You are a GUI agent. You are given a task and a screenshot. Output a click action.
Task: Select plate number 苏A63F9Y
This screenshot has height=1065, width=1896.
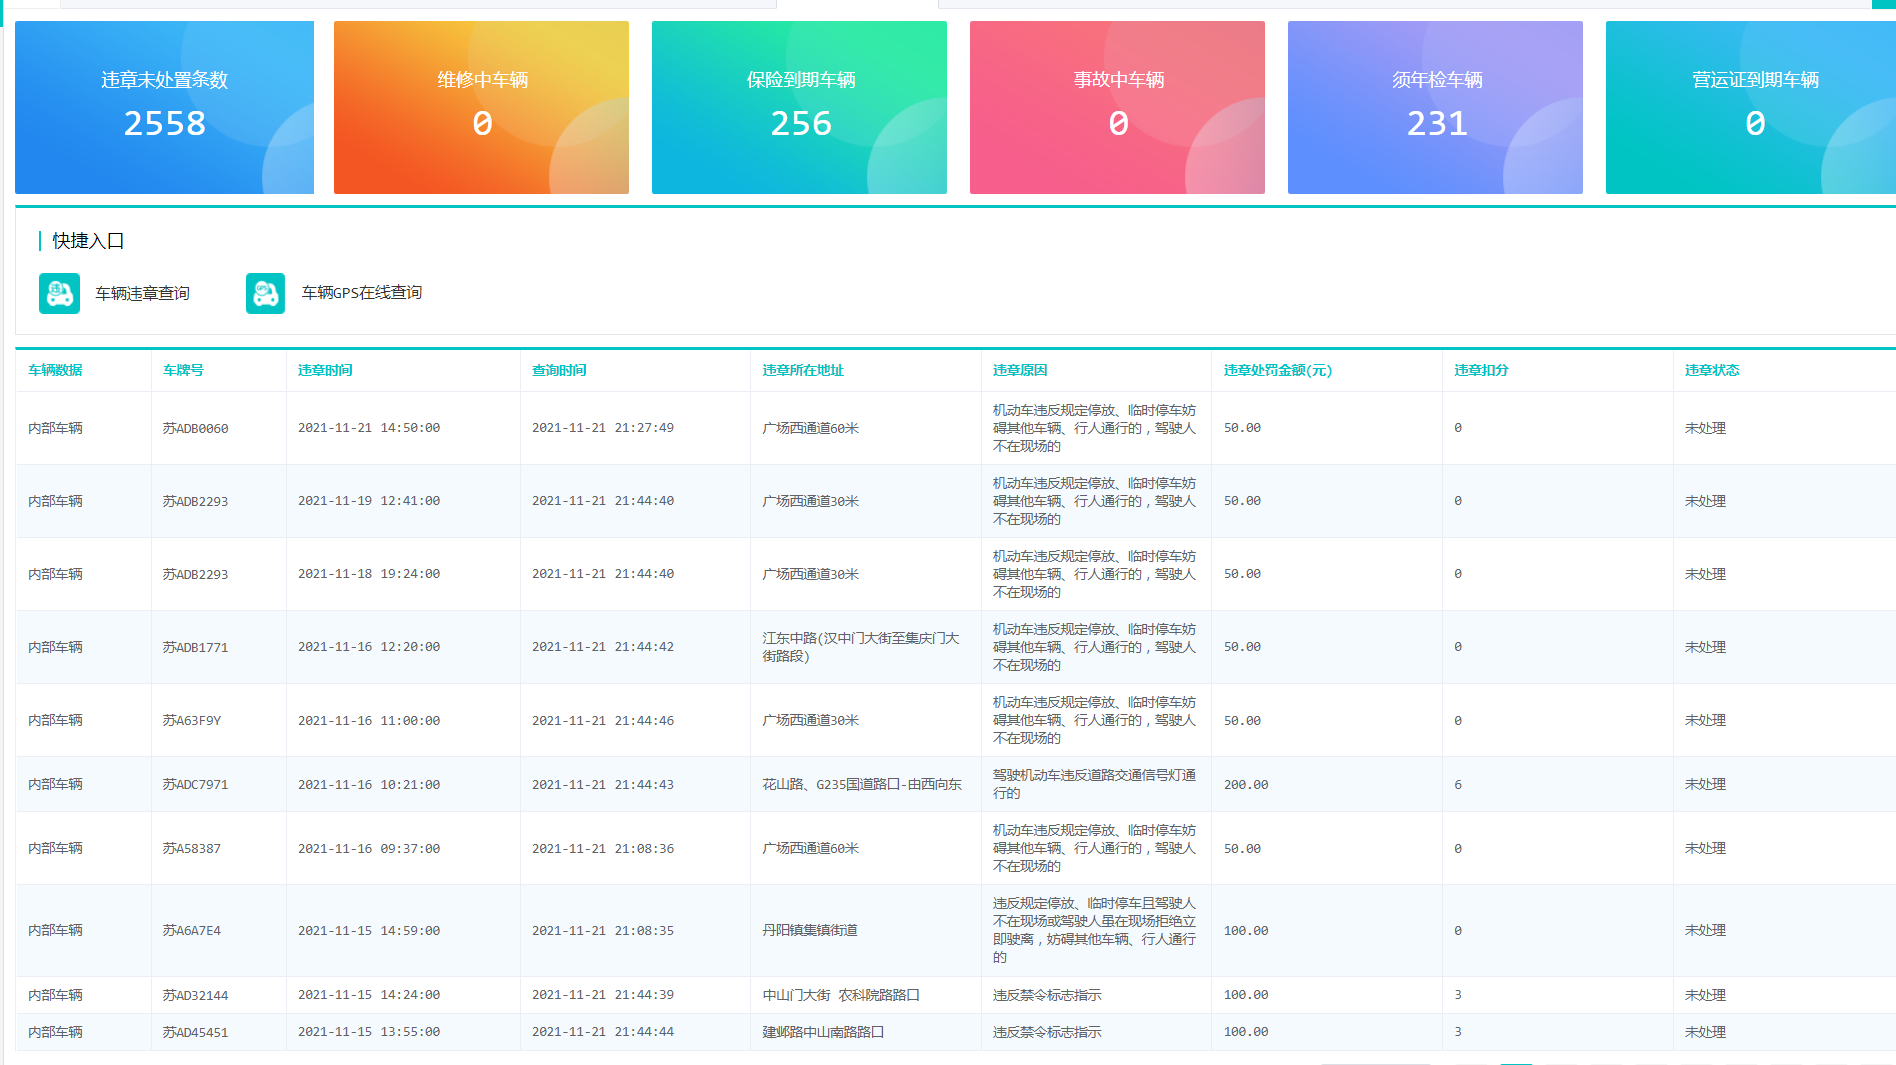[192, 720]
